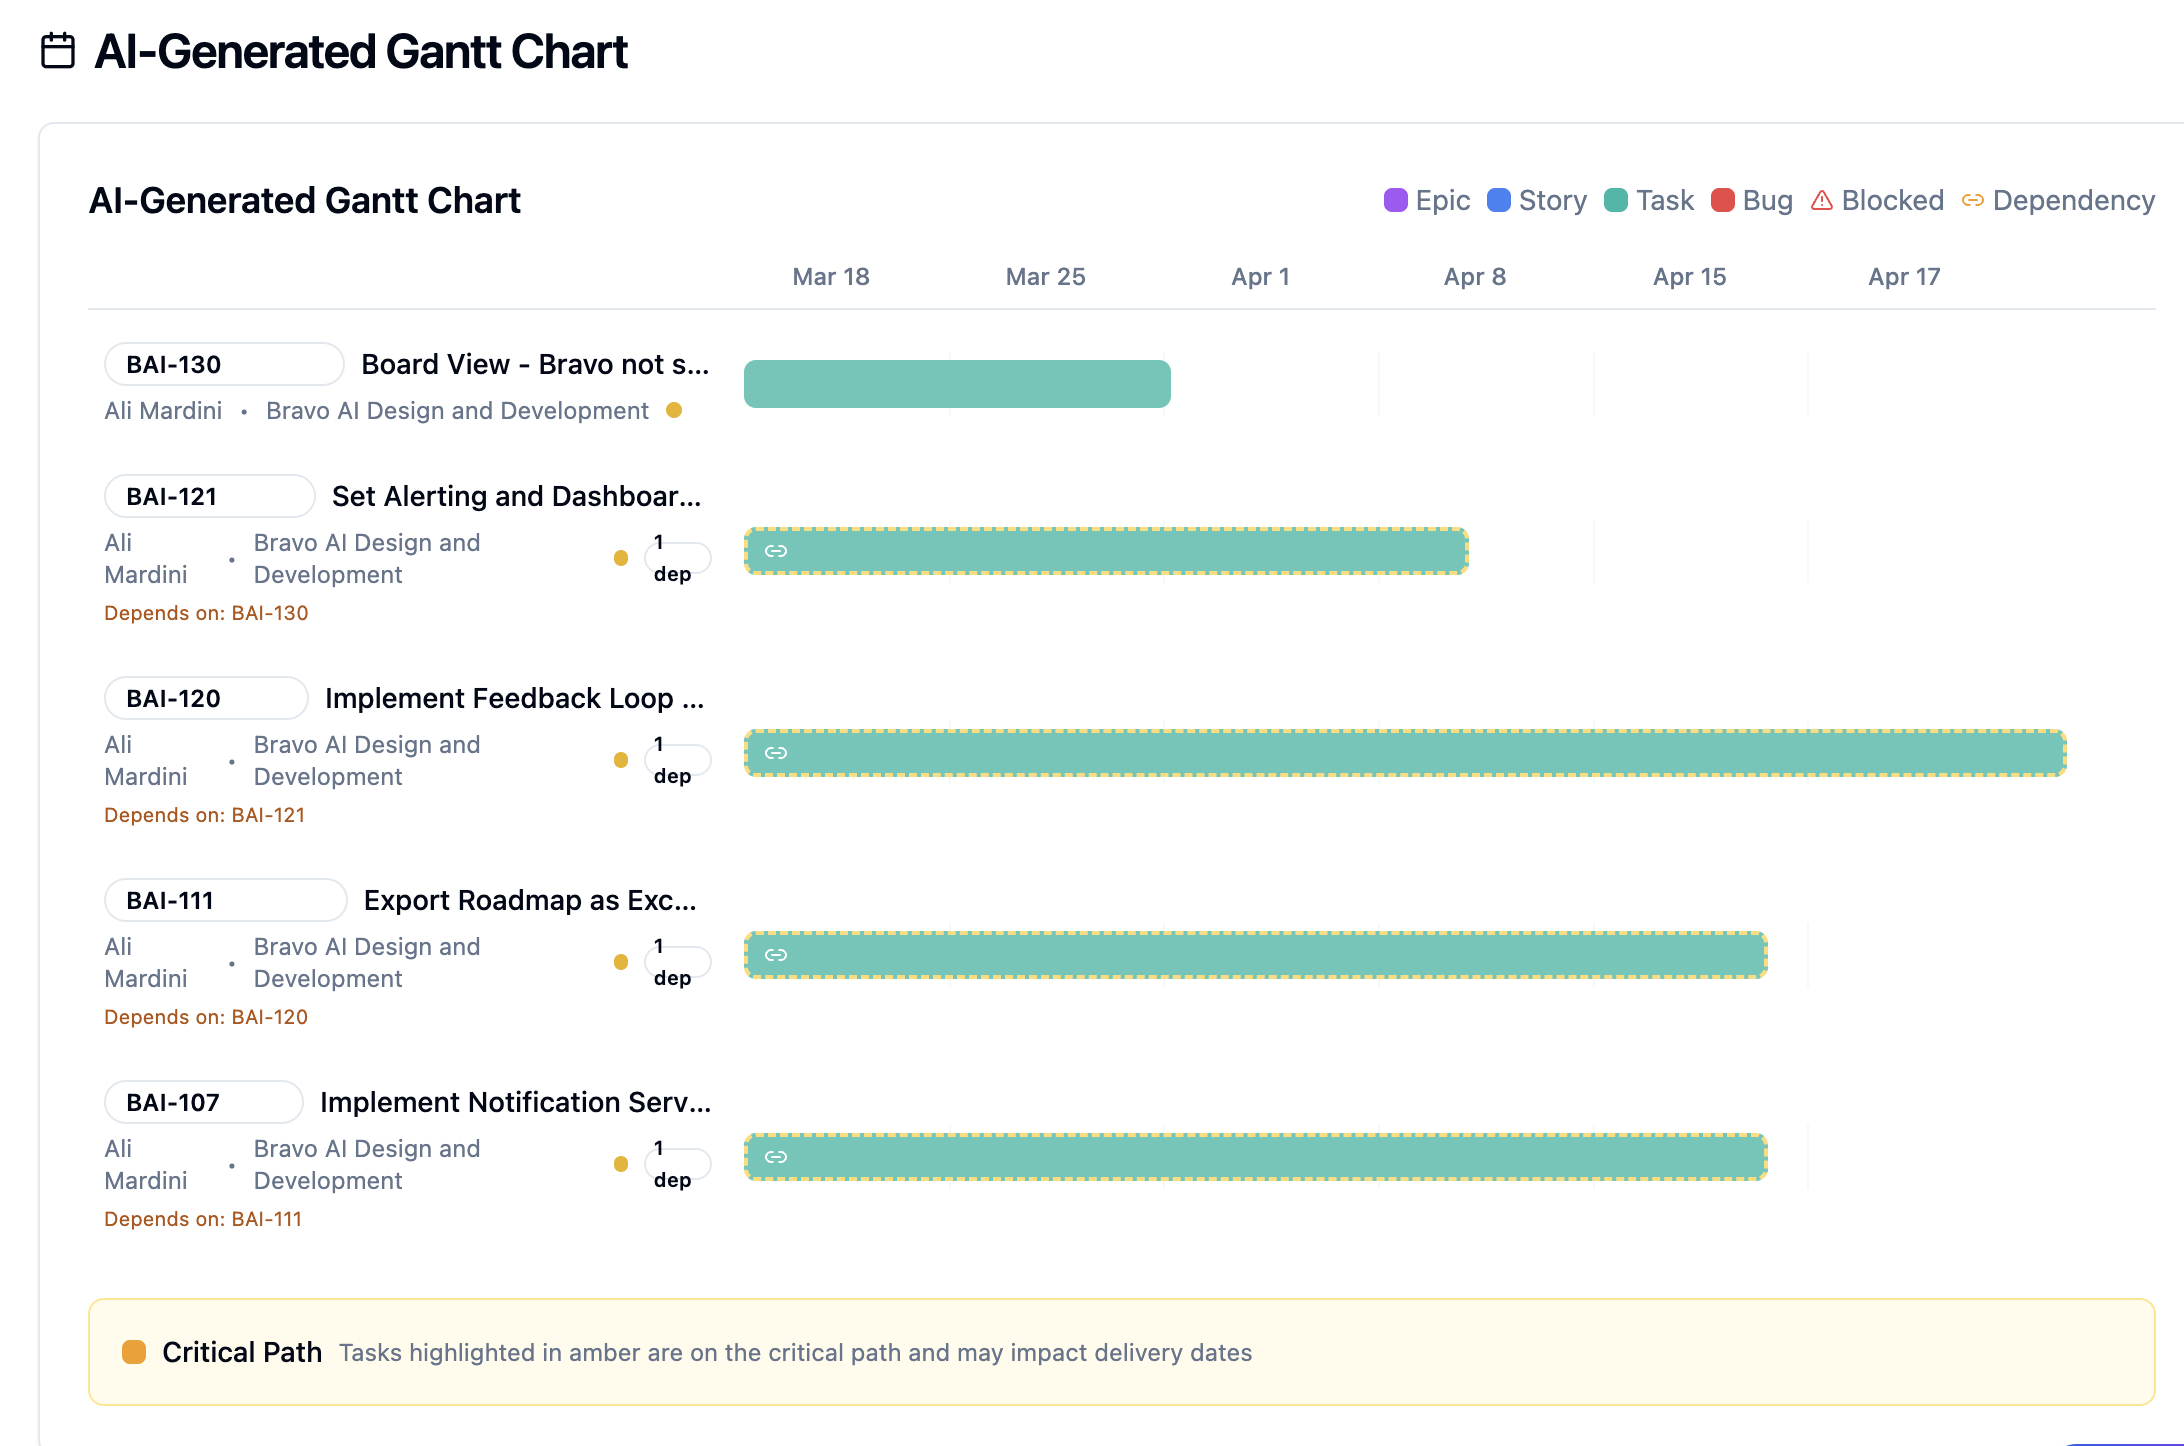The height and width of the screenshot is (1446, 2184).
Task: Click the purple Epic legend swatch
Action: coord(1395,200)
